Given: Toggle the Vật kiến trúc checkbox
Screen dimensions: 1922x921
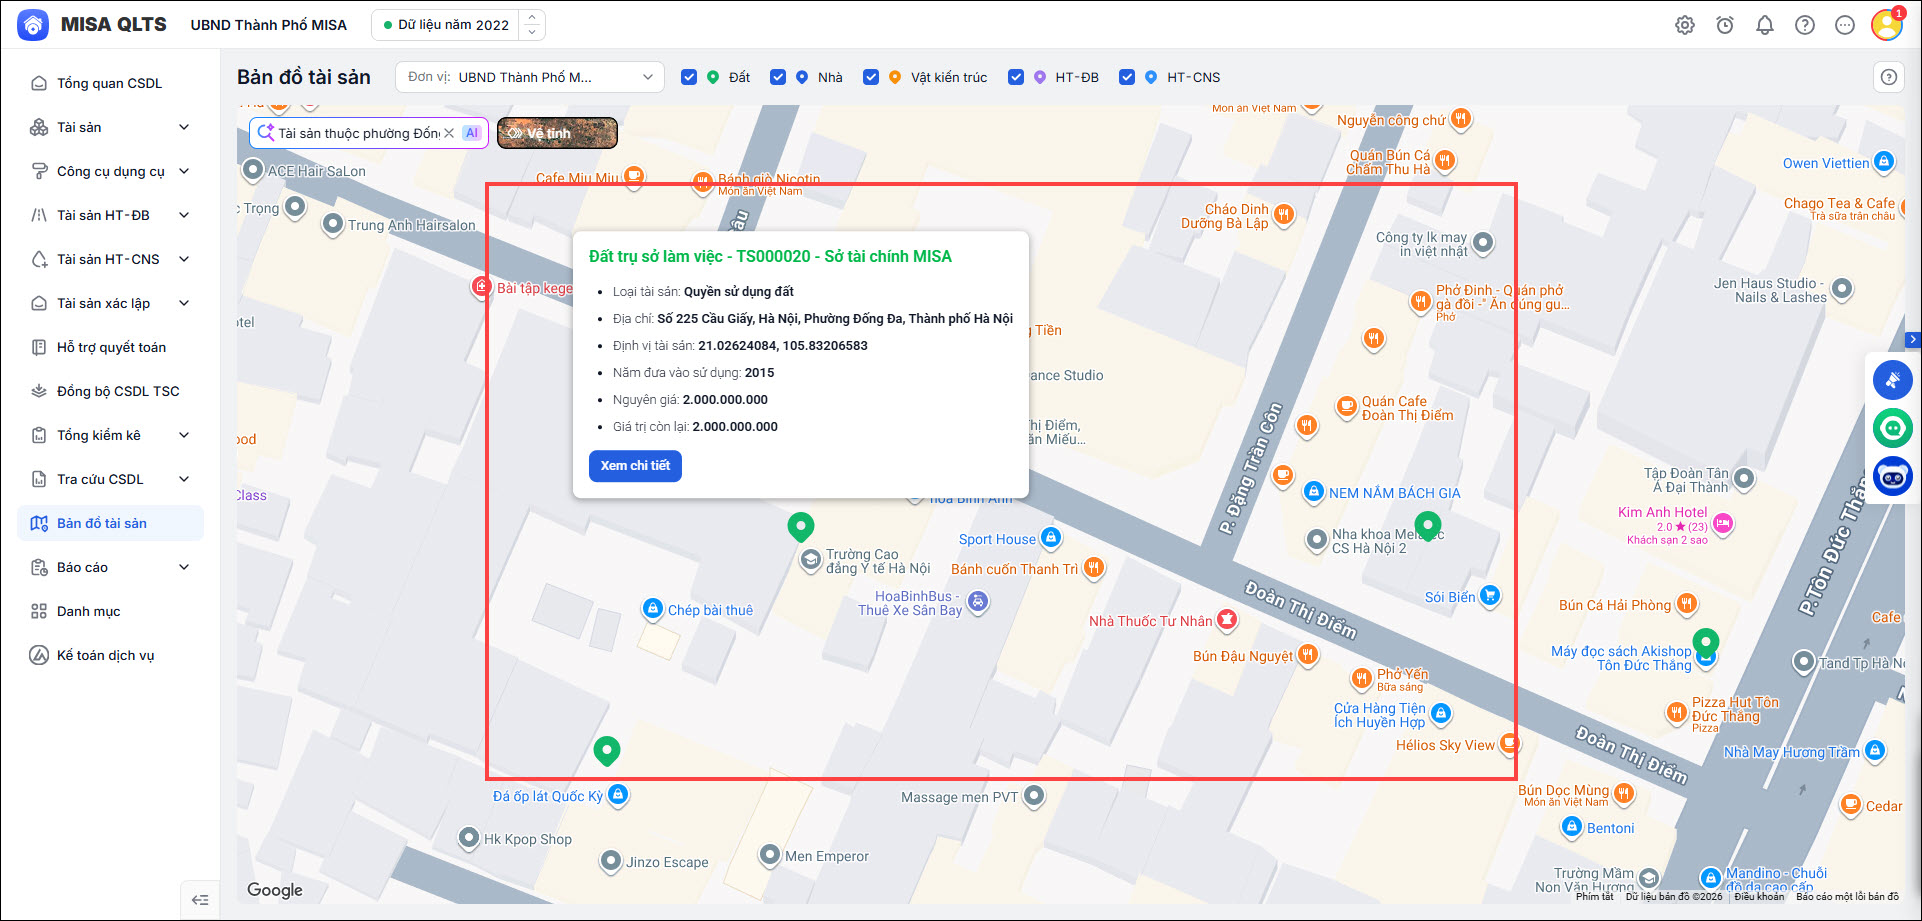Looking at the screenshot, I should (x=871, y=77).
